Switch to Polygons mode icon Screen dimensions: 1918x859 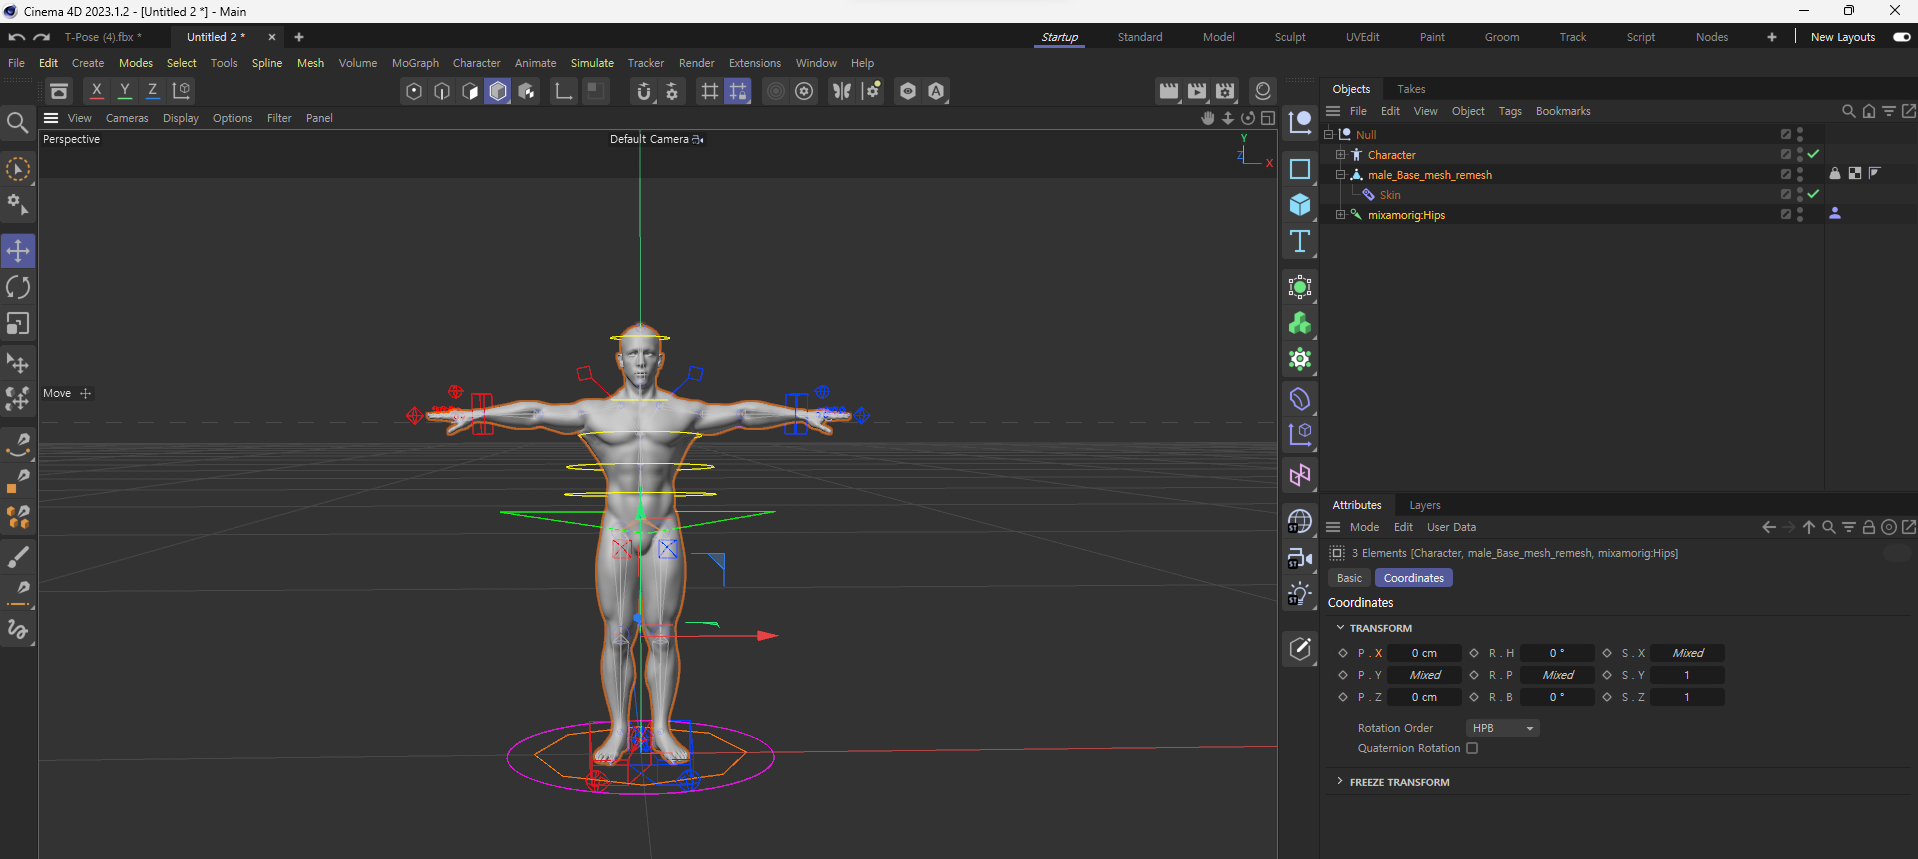(470, 91)
